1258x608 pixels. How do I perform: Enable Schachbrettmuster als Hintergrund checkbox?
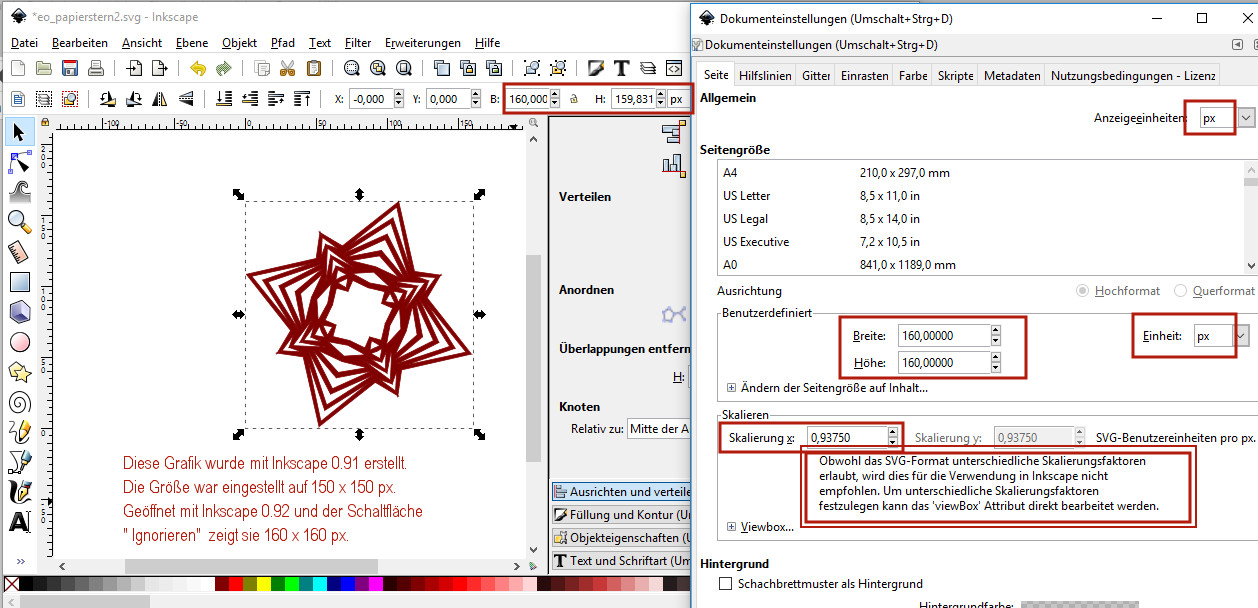point(726,583)
